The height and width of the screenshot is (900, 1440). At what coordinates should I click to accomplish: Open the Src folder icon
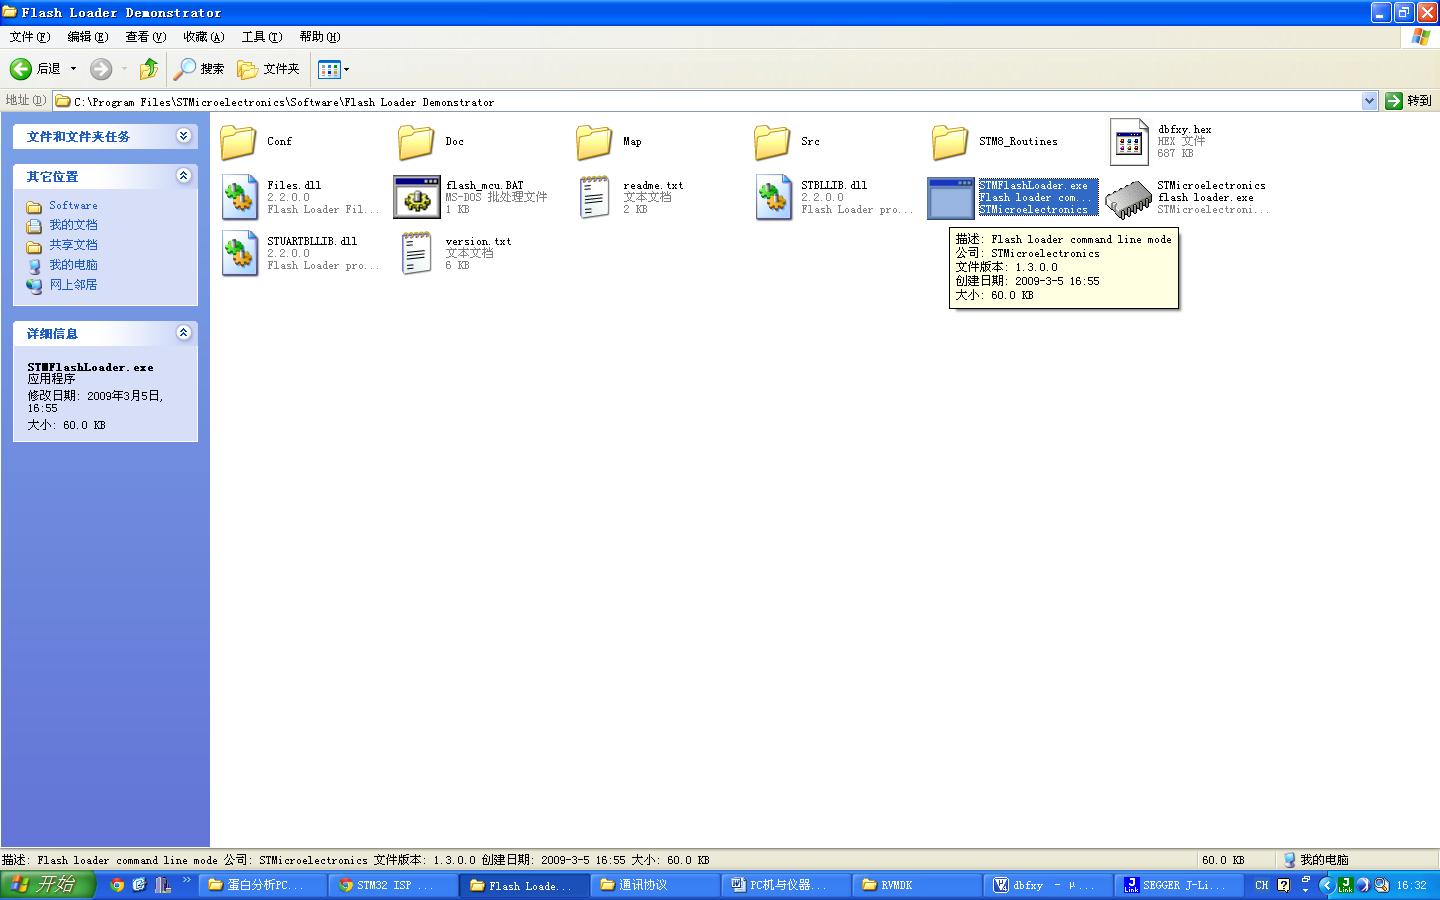click(772, 142)
